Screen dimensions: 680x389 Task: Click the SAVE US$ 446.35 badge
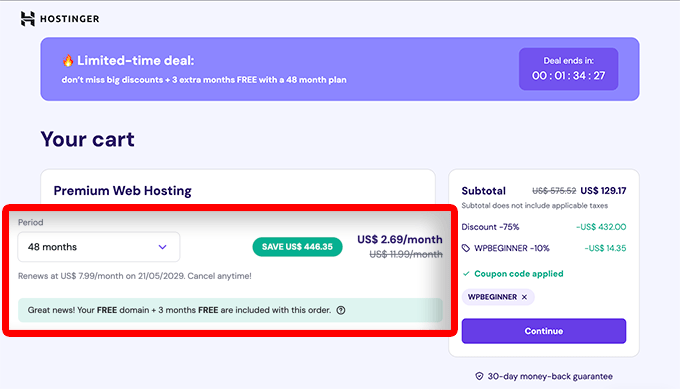298,247
